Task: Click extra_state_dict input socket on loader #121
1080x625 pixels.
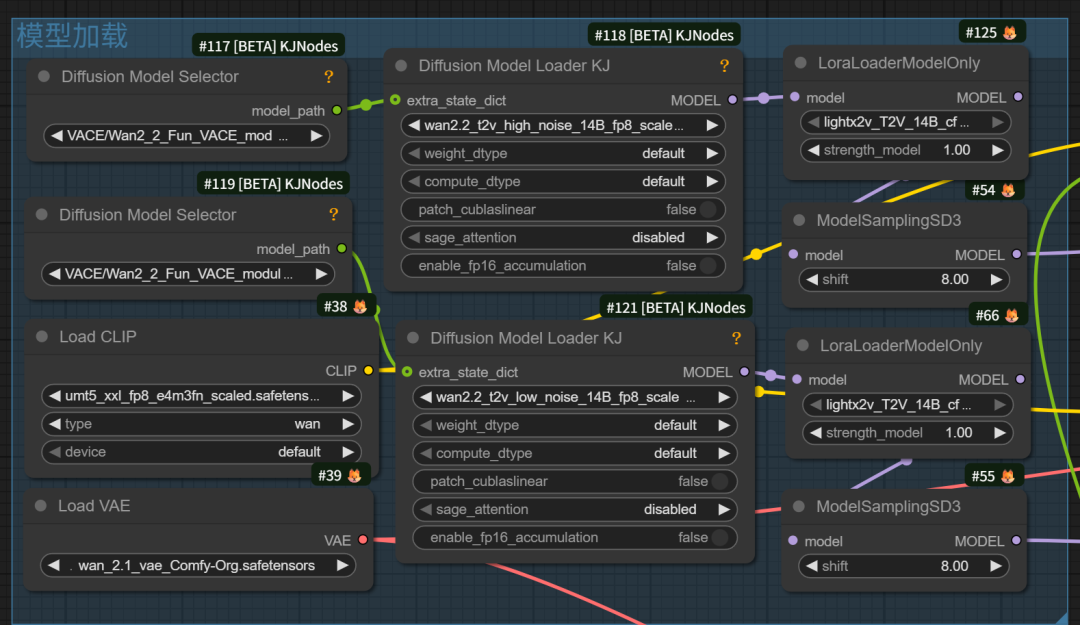Action: click(407, 371)
